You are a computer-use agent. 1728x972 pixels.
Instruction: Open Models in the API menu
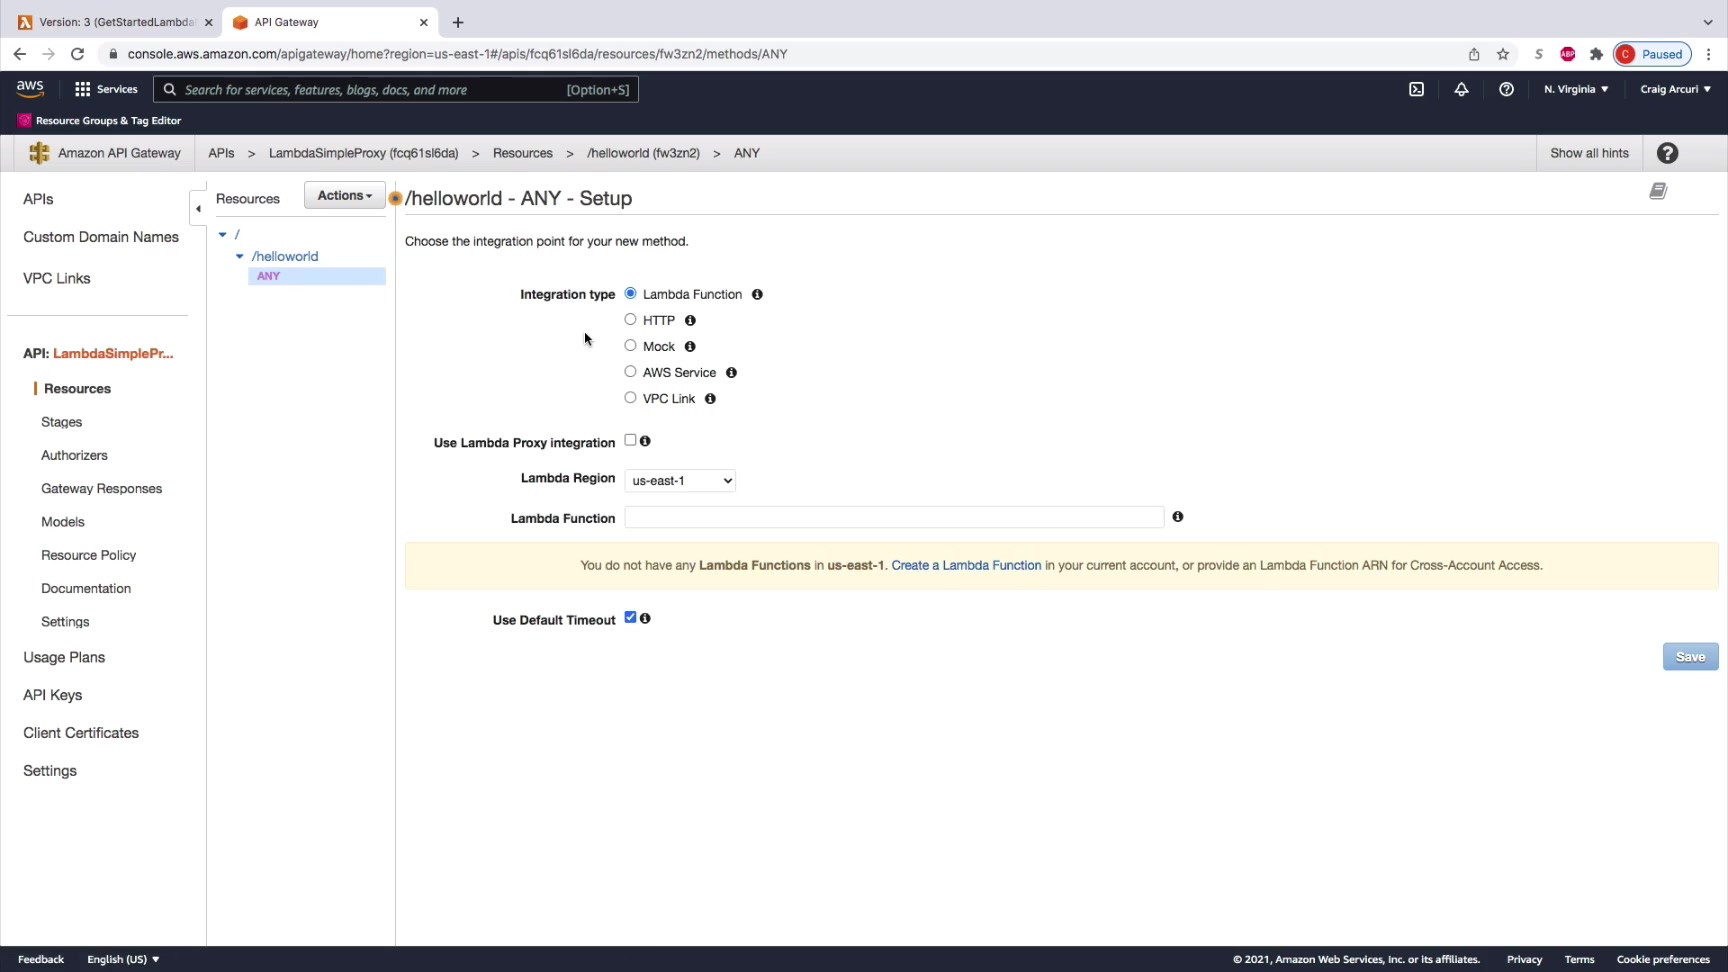[x=62, y=522]
